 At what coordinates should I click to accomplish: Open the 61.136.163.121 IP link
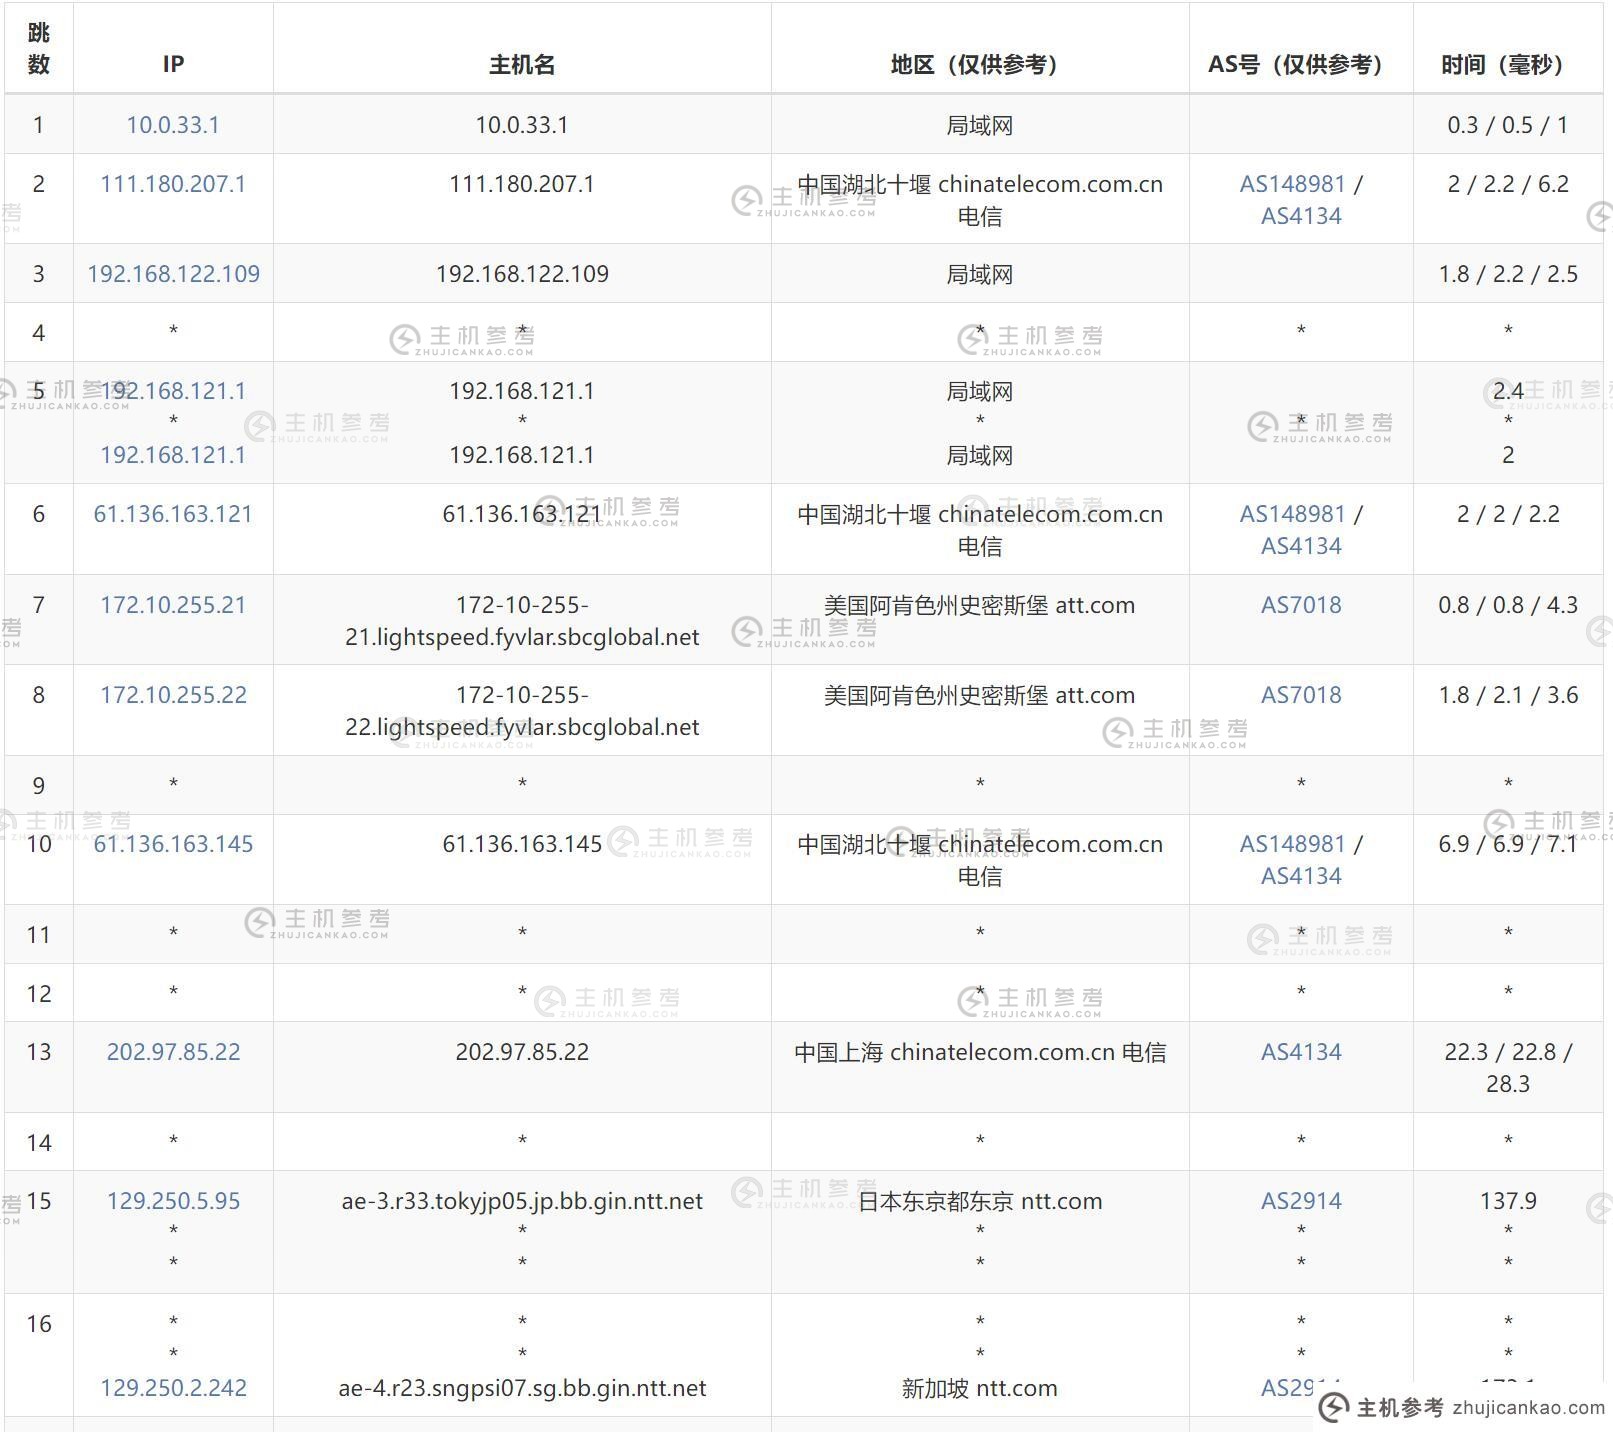(x=173, y=514)
